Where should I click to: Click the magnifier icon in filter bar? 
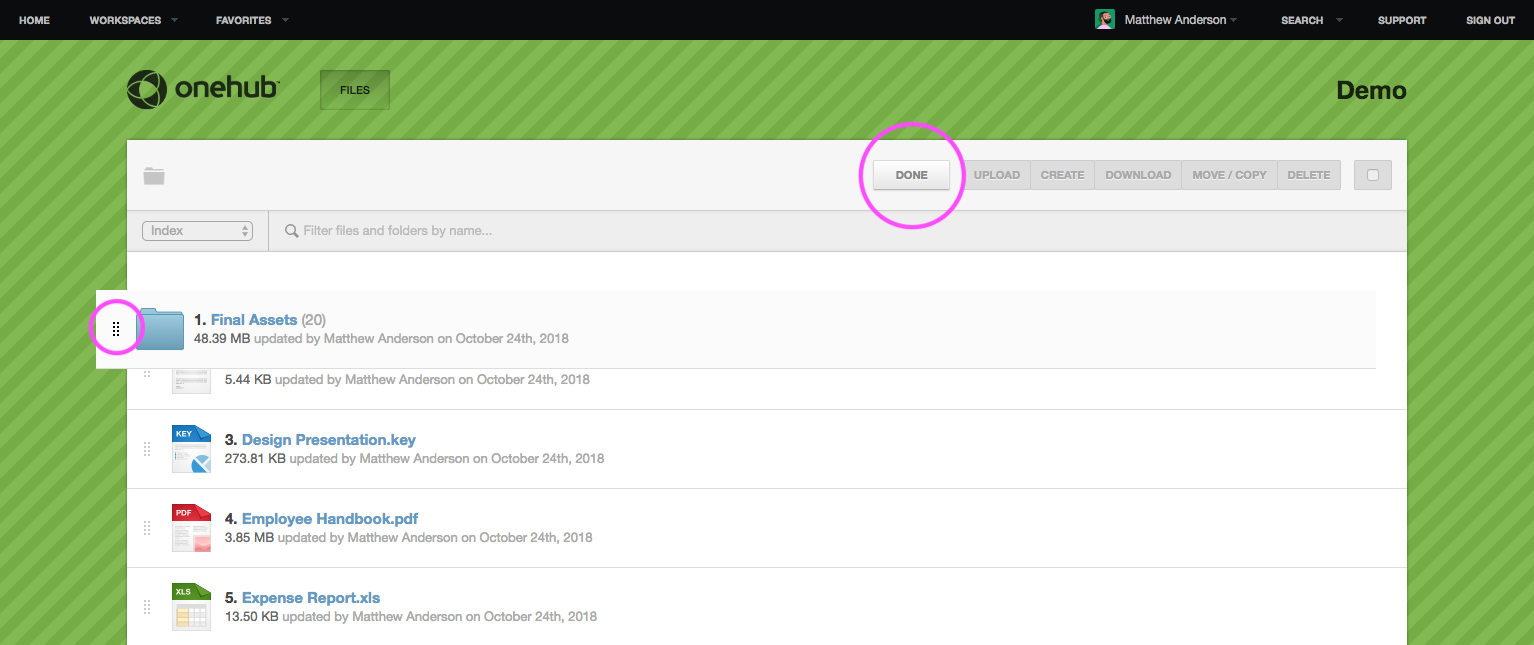pyautogui.click(x=292, y=231)
